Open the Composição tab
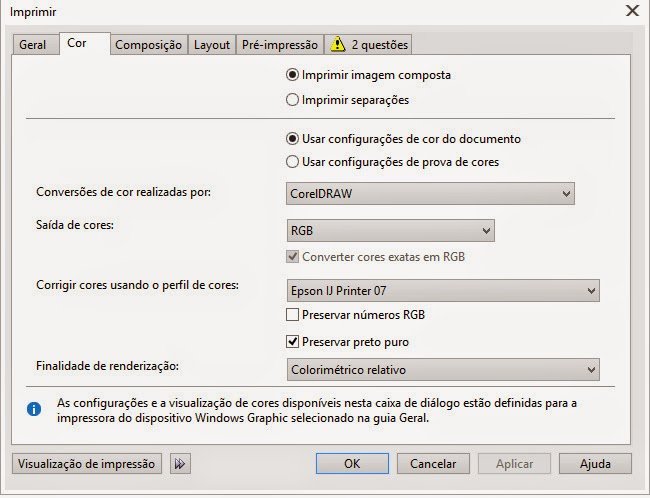The height and width of the screenshot is (498, 650). [148, 45]
